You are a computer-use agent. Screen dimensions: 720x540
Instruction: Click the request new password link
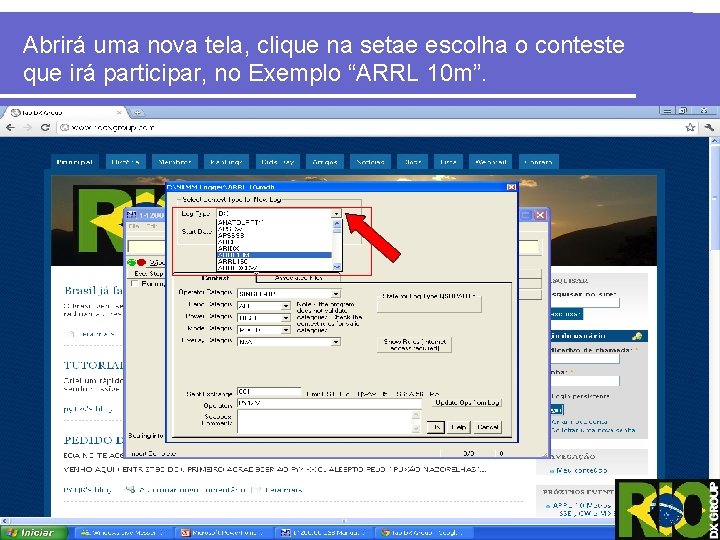point(593,430)
